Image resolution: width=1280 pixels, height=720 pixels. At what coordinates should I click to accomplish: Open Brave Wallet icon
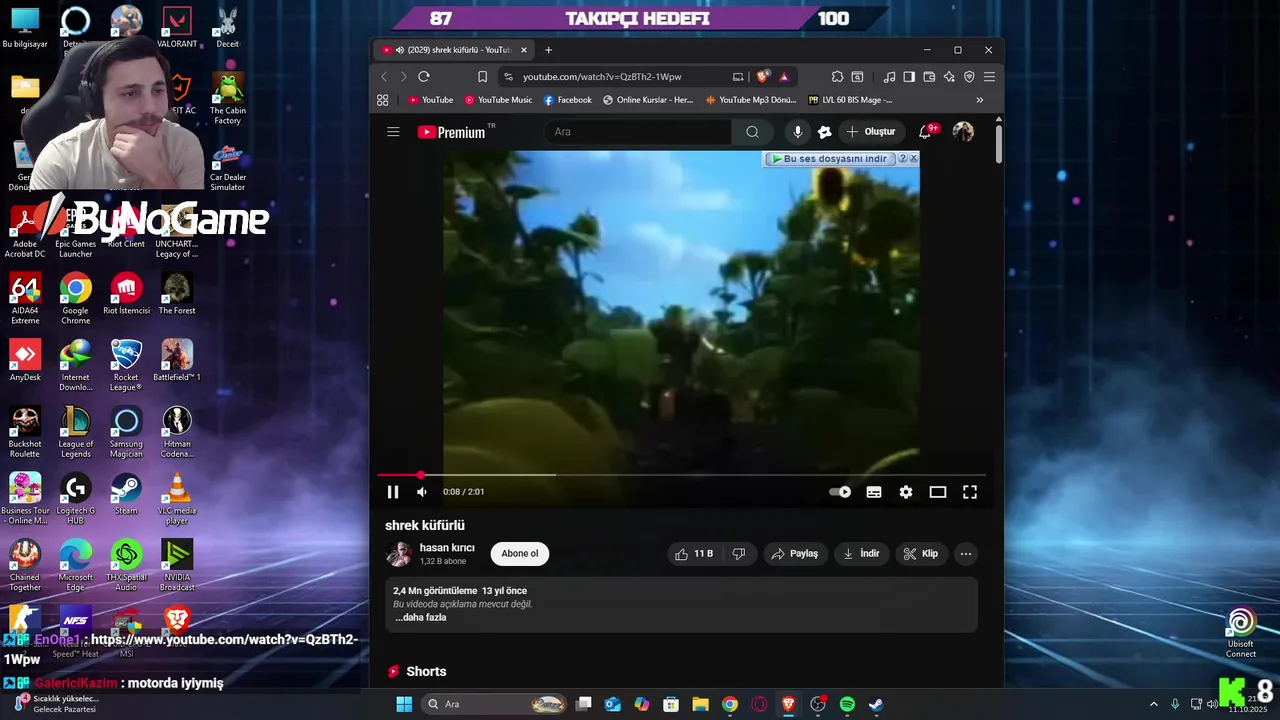pos(929,77)
